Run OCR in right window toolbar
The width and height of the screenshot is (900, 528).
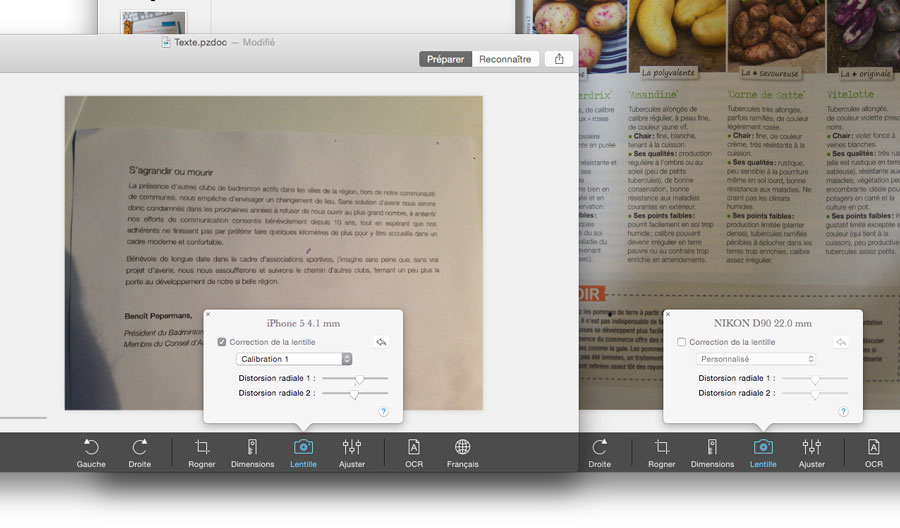(874, 453)
